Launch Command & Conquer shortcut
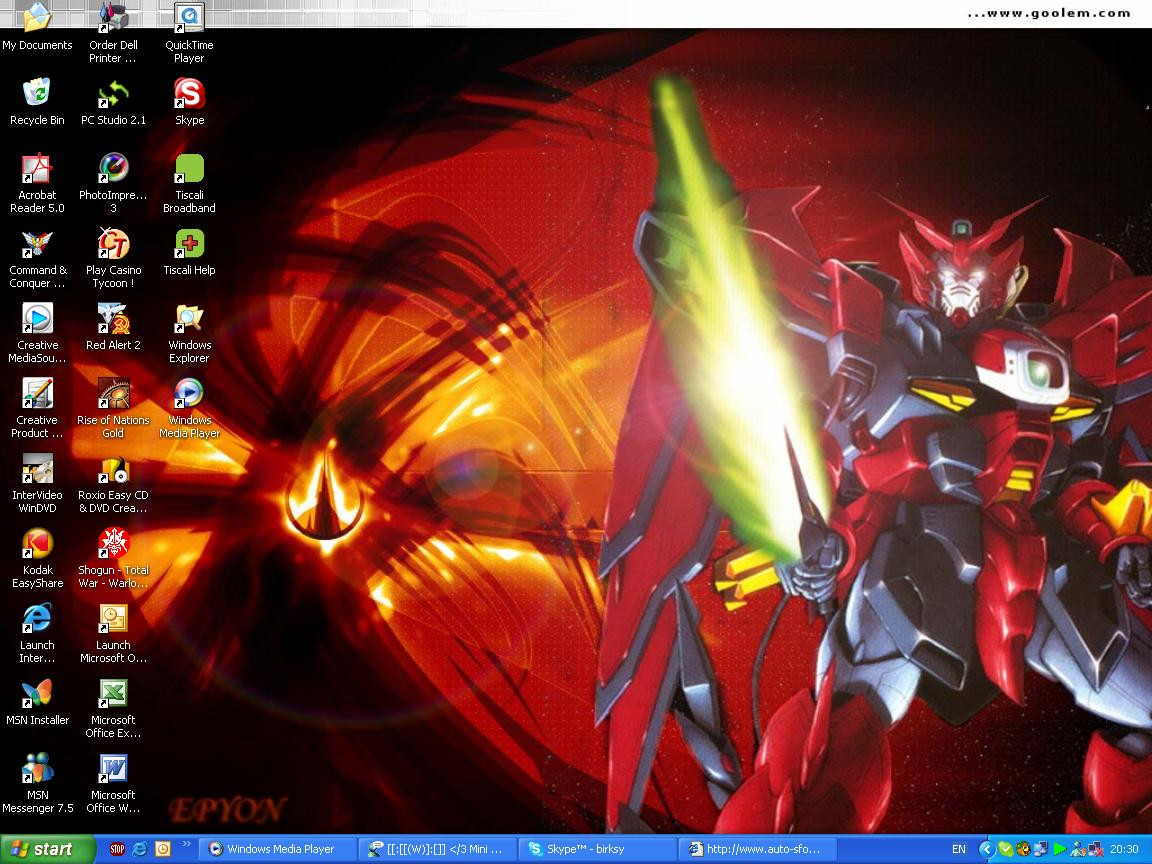The image size is (1152, 864). point(37,258)
